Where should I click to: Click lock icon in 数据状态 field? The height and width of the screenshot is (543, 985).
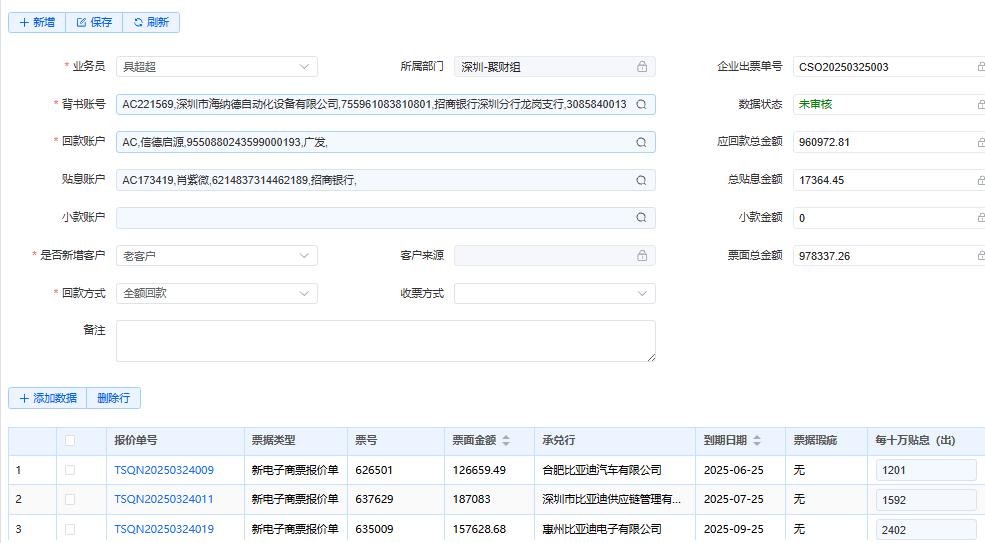pos(981,104)
